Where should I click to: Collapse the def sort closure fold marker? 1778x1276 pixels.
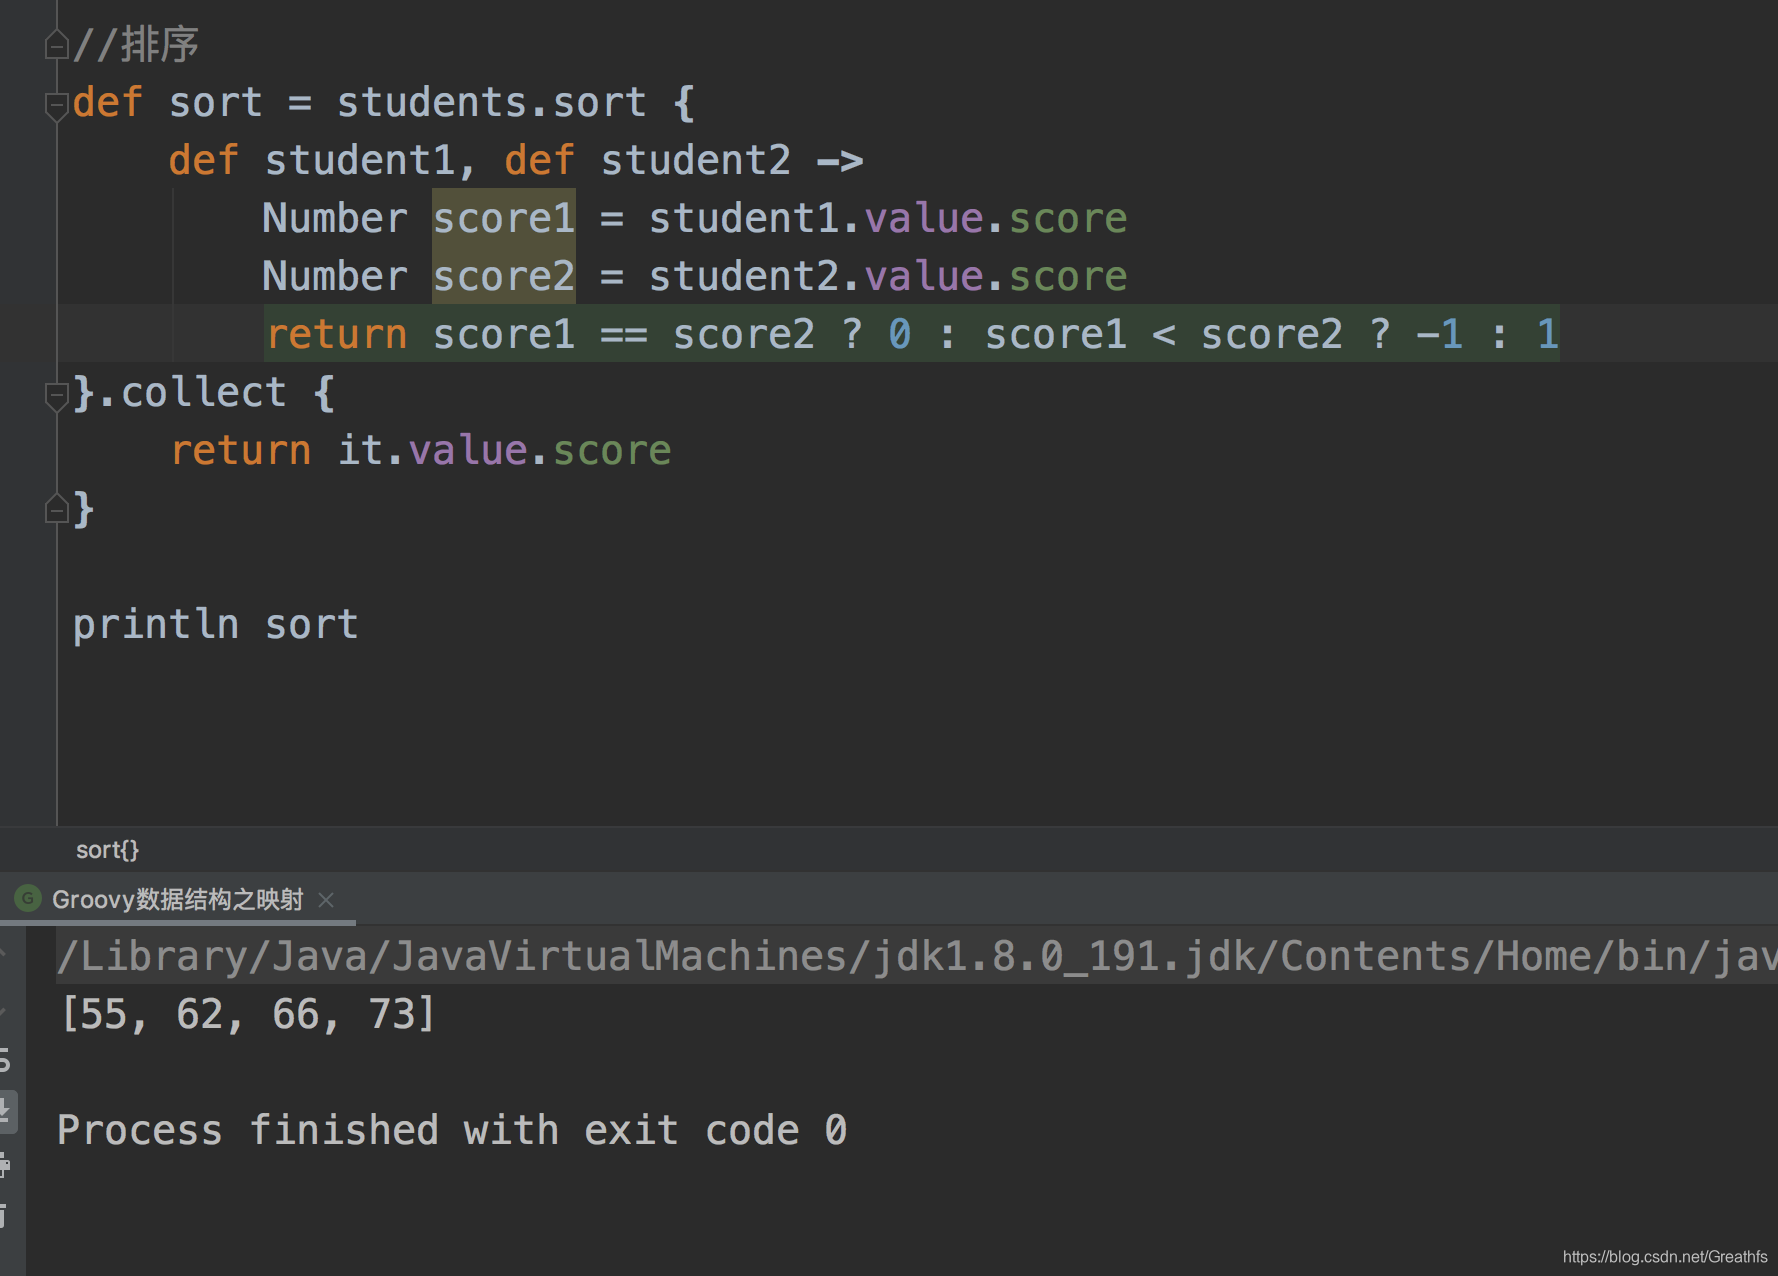click(56, 105)
